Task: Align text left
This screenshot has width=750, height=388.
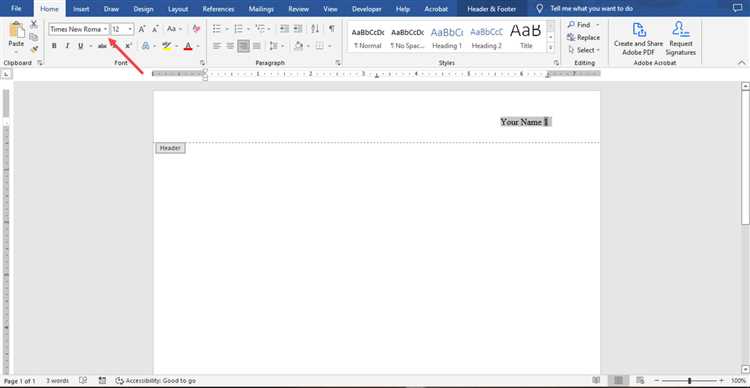Action: (x=217, y=46)
